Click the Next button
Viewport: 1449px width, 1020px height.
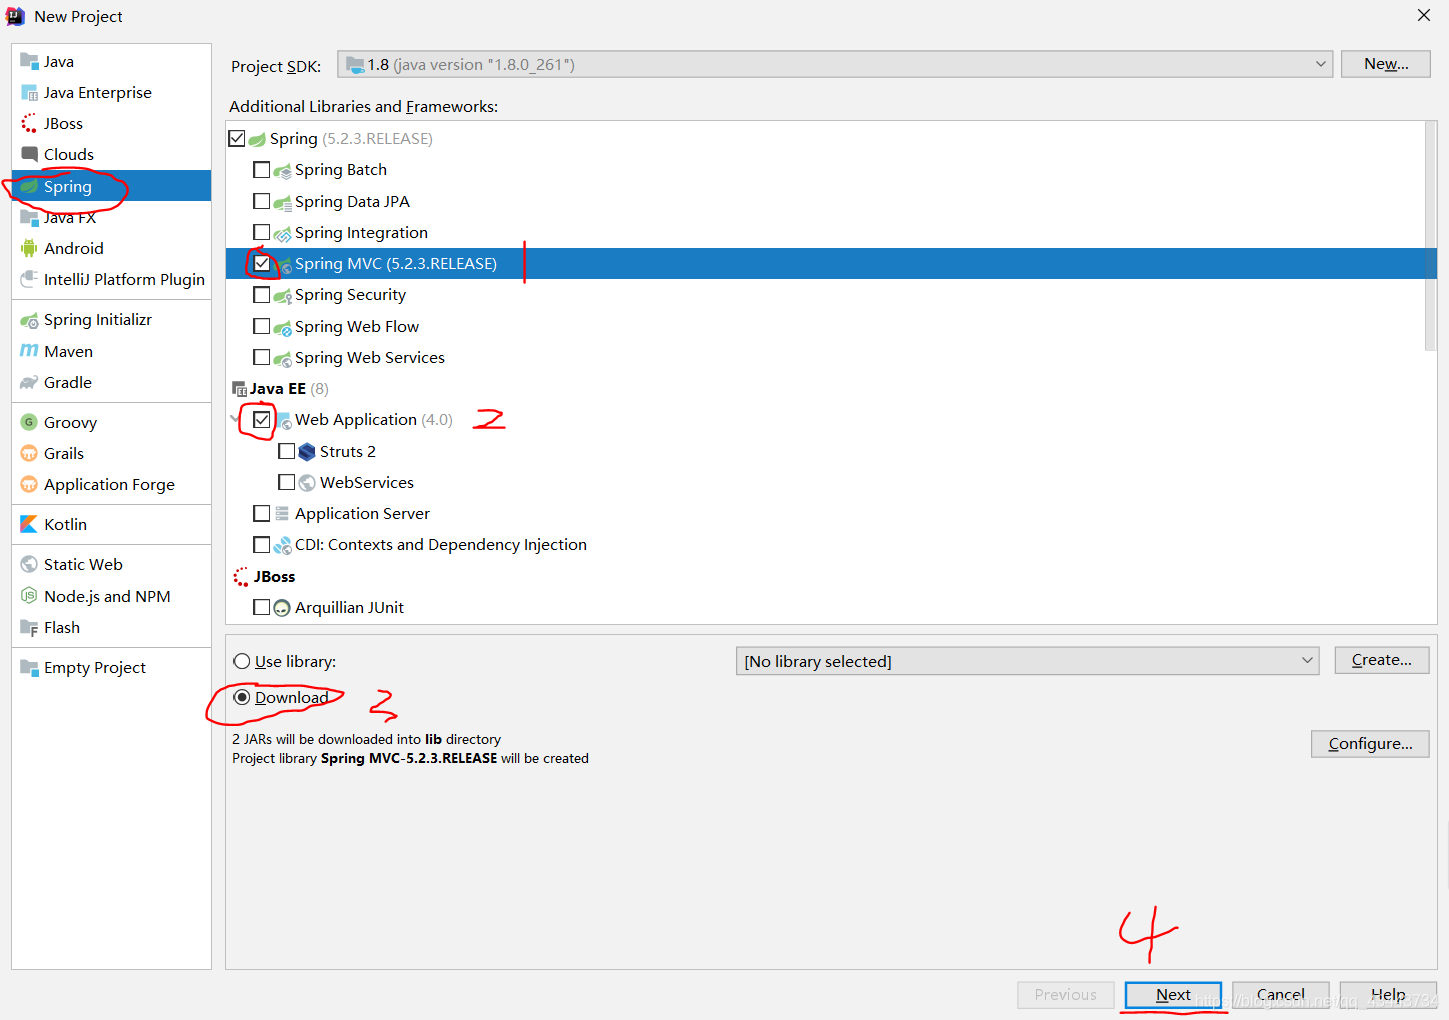pyautogui.click(x=1173, y=995)
